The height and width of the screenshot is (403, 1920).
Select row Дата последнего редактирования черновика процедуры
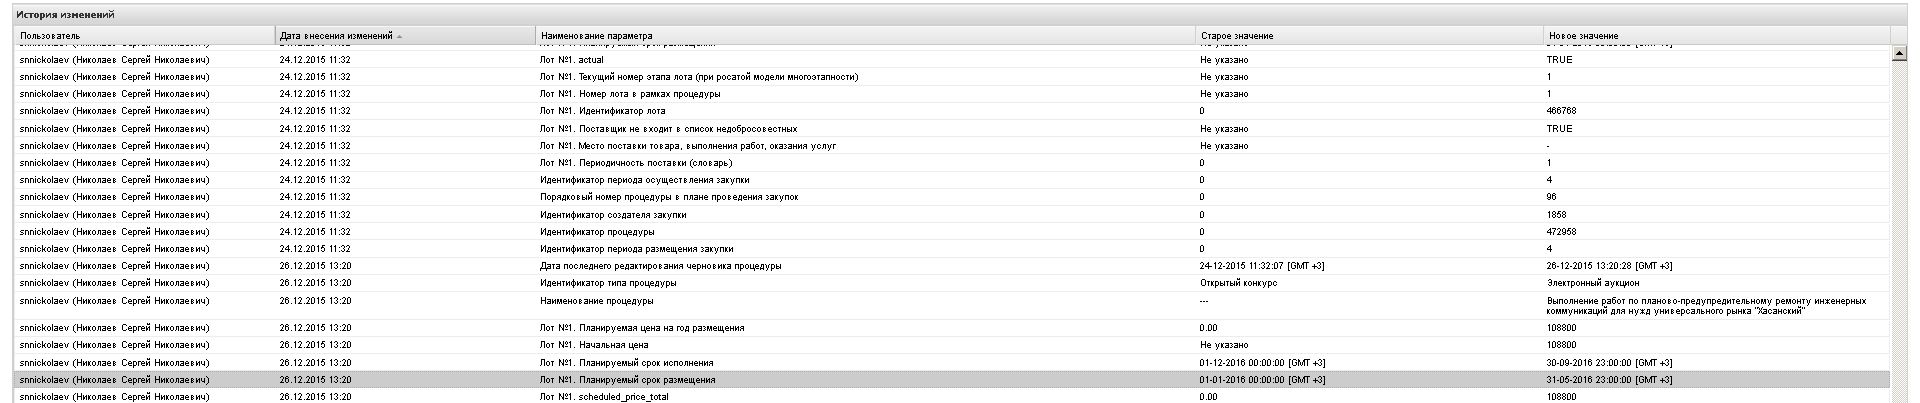click(x=952, y=266)
